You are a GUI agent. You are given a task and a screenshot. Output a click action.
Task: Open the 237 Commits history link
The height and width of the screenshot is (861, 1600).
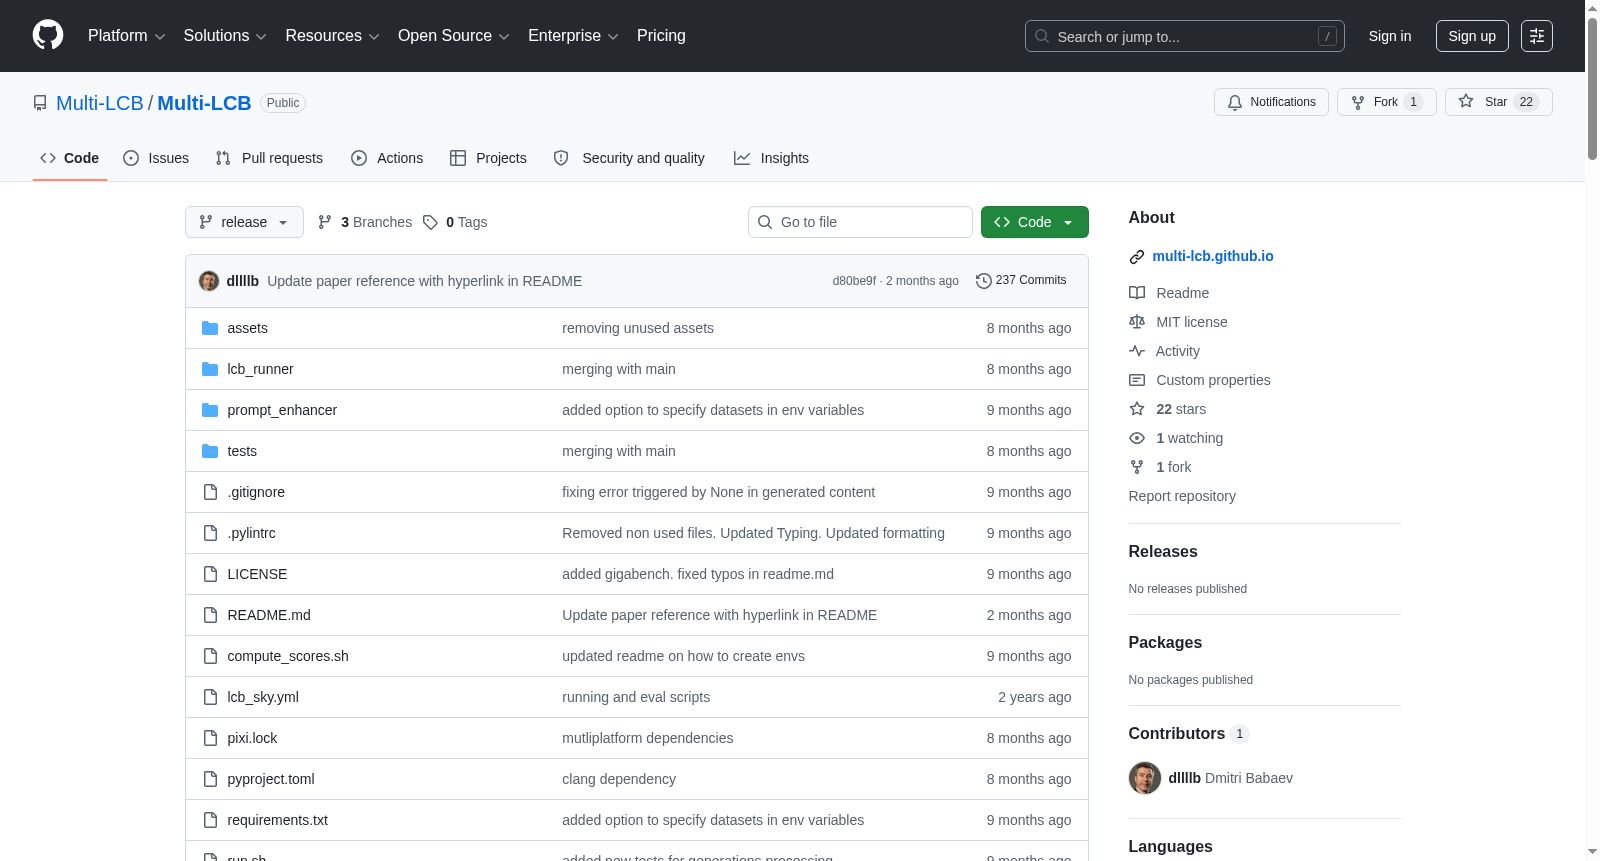[1021, 281]
